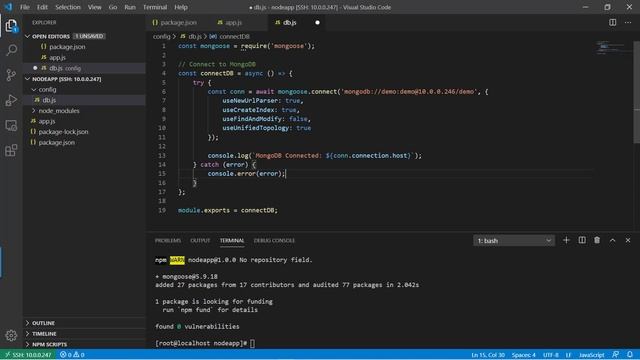Open the File menu
This screenshot has width=640, height=360.
point(25,7)
